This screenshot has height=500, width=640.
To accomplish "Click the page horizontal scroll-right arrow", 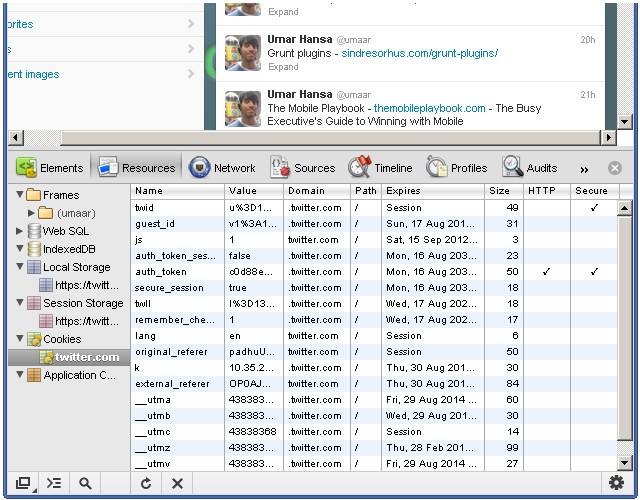I will click(608, 138).
